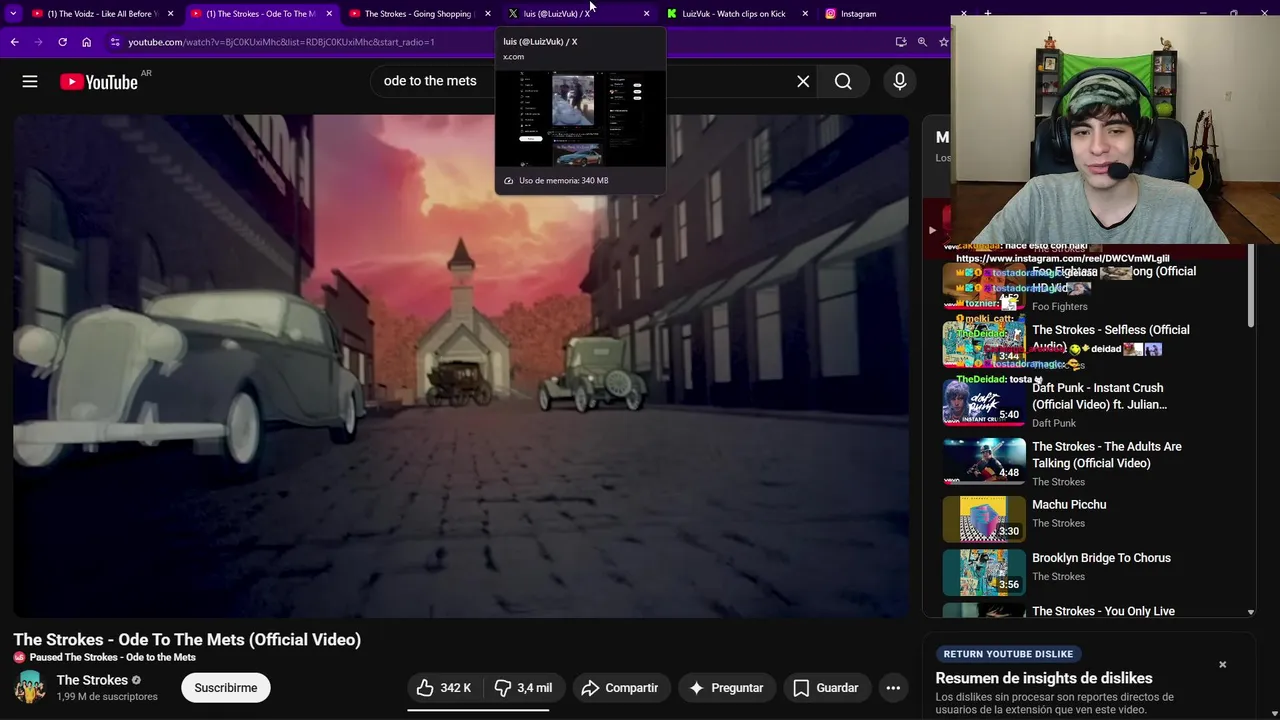Close the Strokes - Going Shopping tab
The image size is (1280, 720).
point(488,14)
